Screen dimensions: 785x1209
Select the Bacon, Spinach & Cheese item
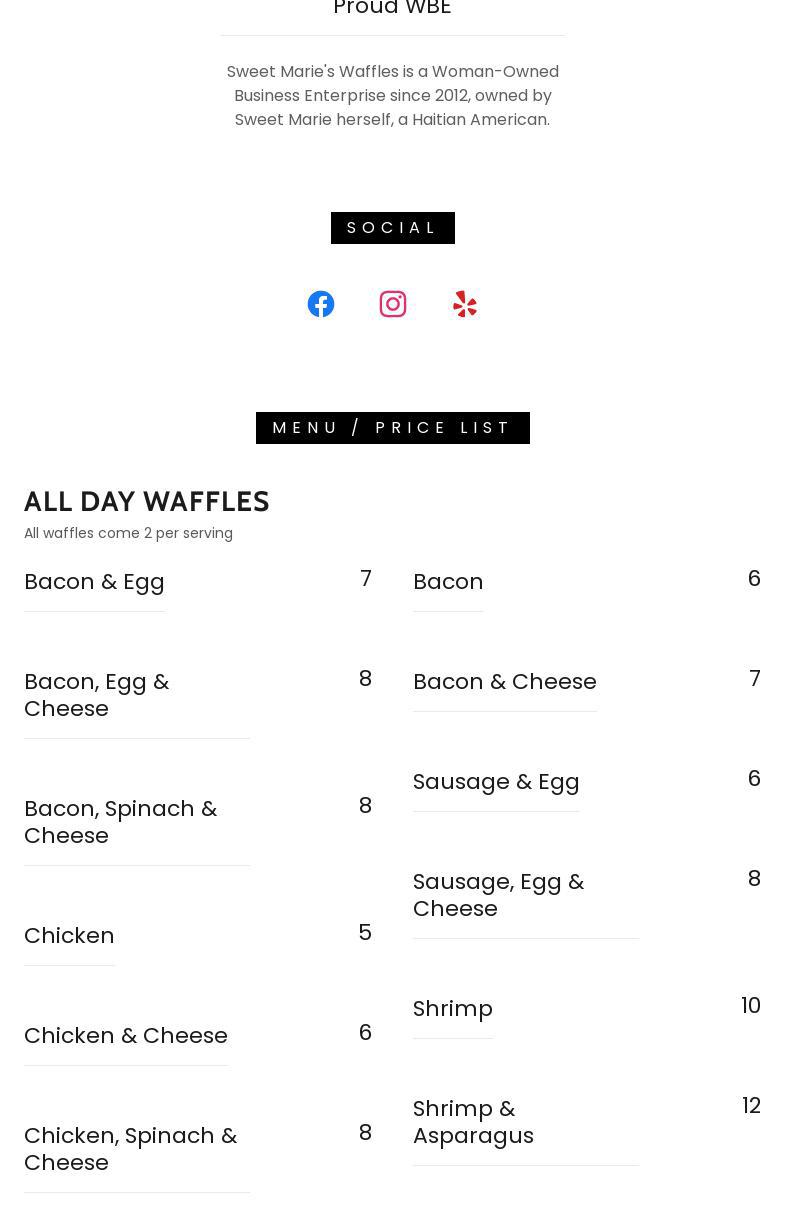coord(121,822)
